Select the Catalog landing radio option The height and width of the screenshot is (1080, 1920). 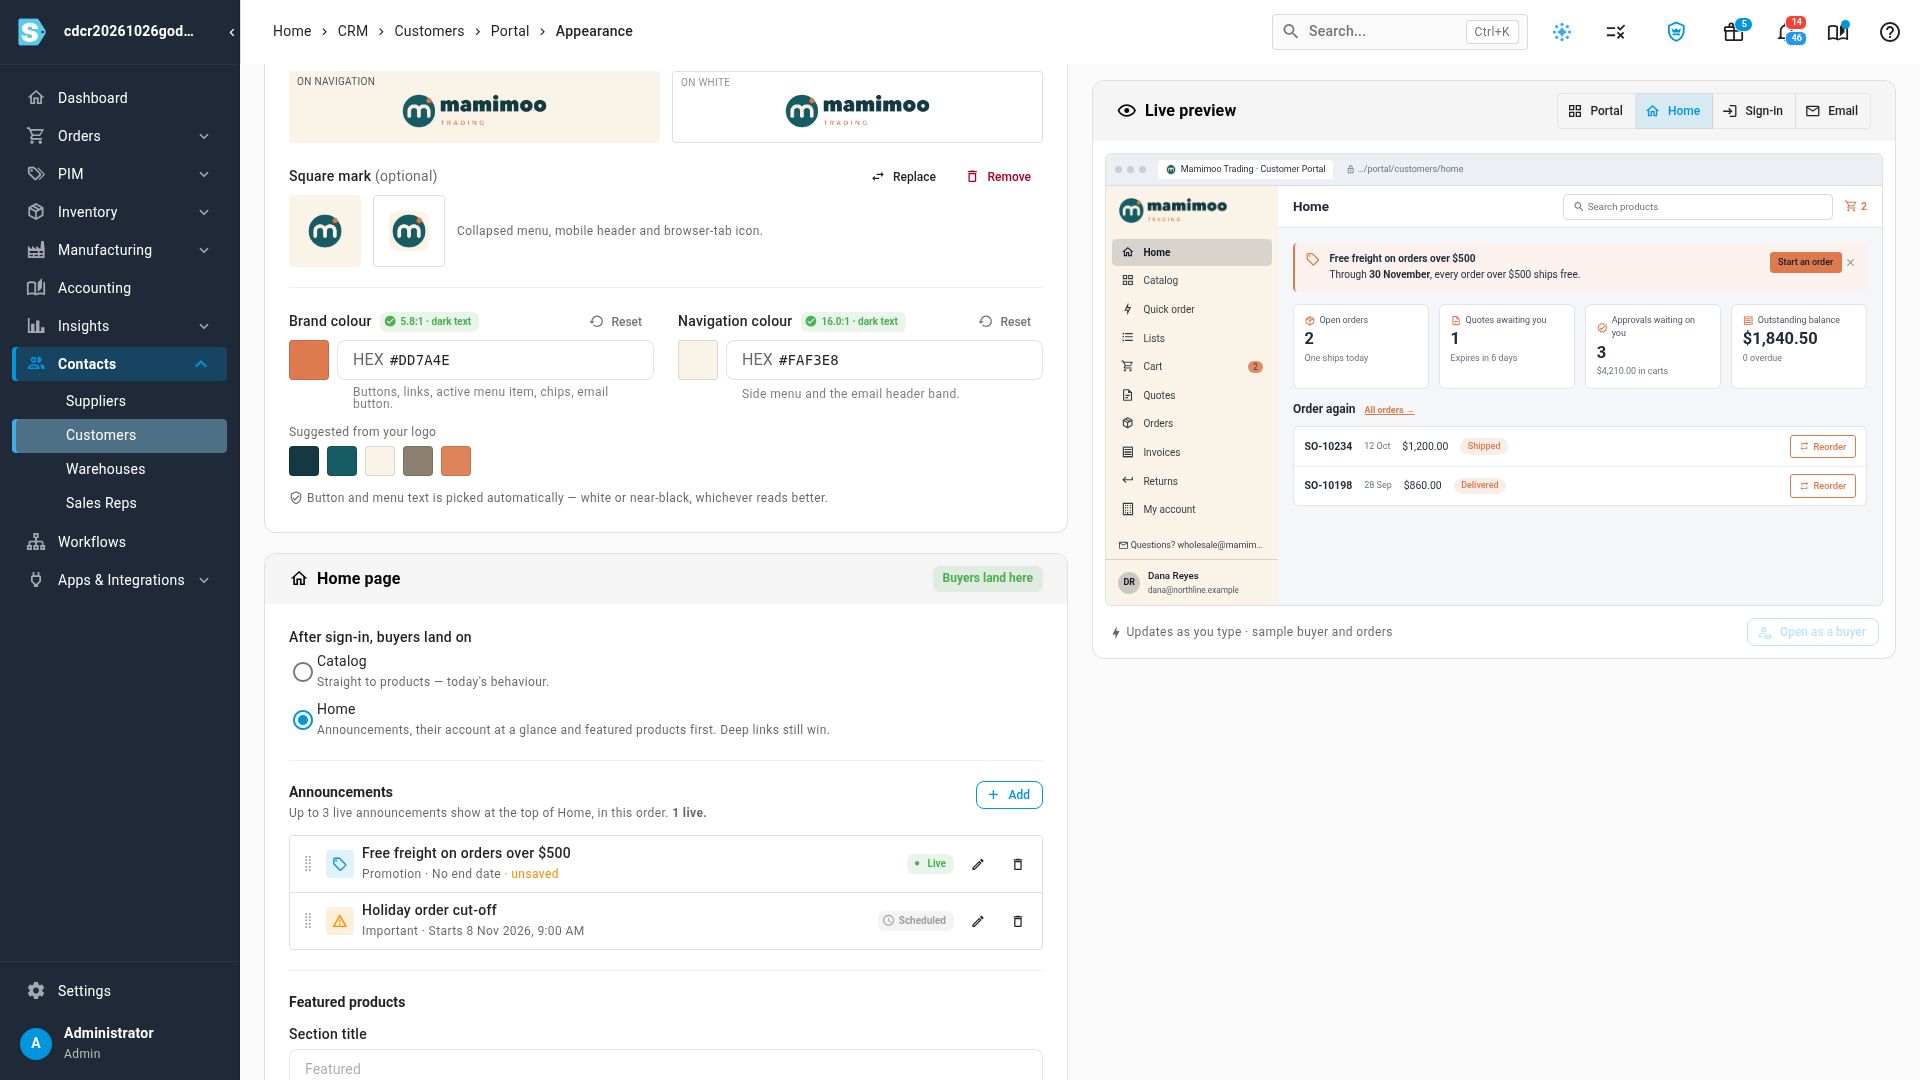coord(302,672)
